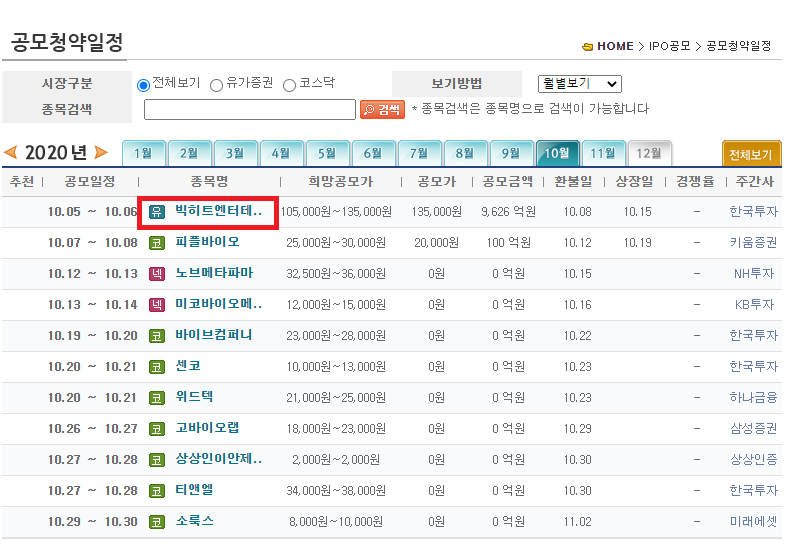808x548 pixels.
Task: Switch to 7월 tab
Action: (419, 153)
